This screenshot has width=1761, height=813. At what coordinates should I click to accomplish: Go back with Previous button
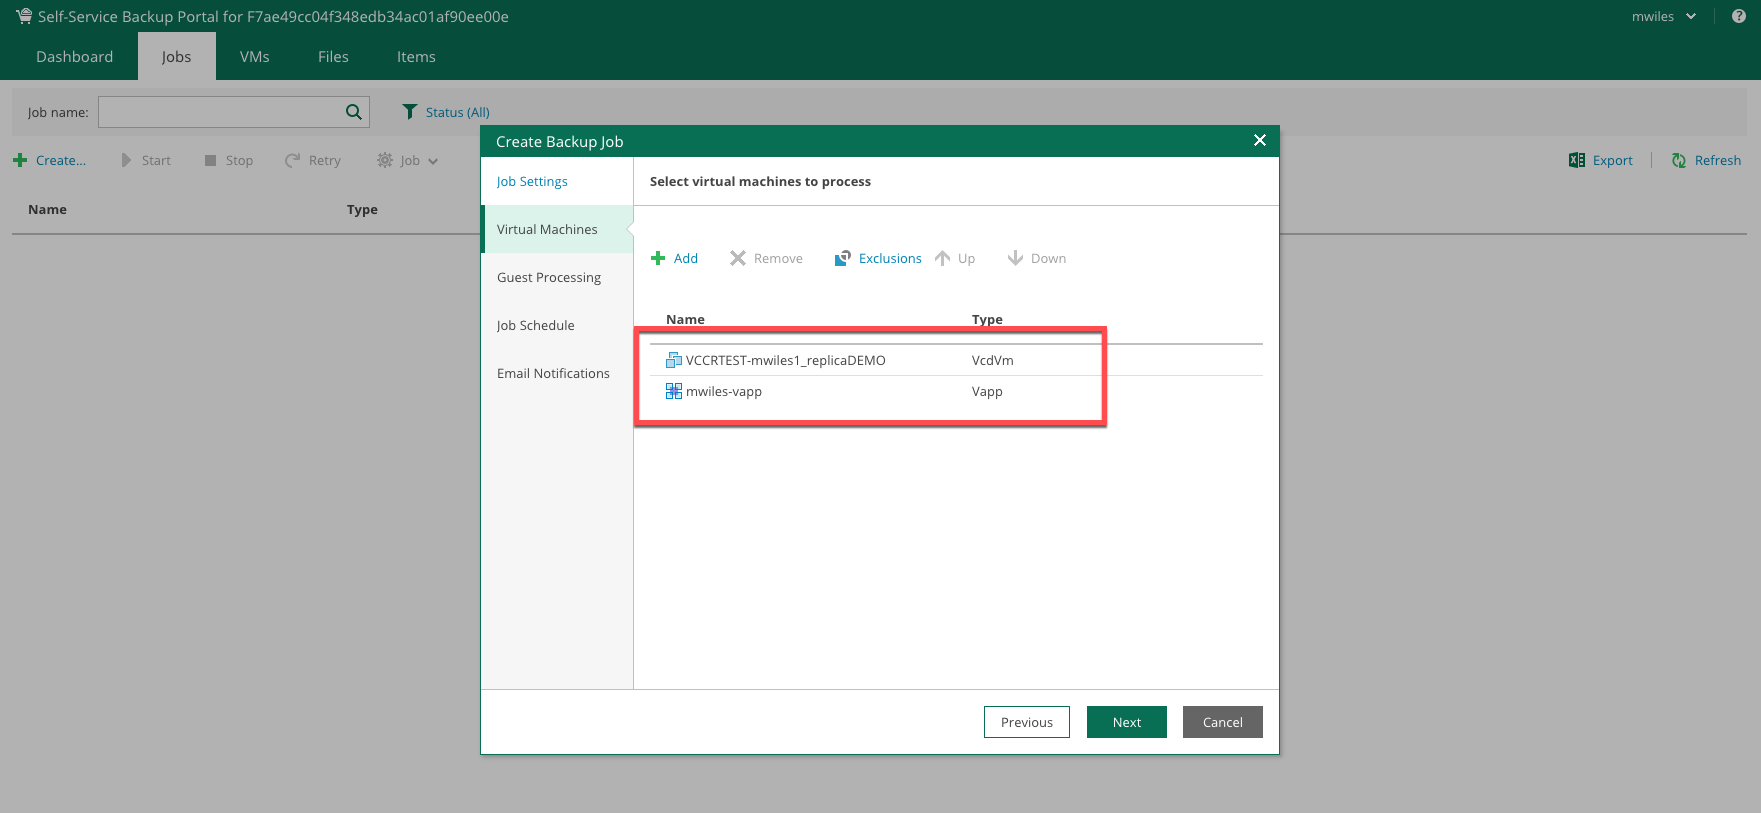click(x=1026, y=722)
